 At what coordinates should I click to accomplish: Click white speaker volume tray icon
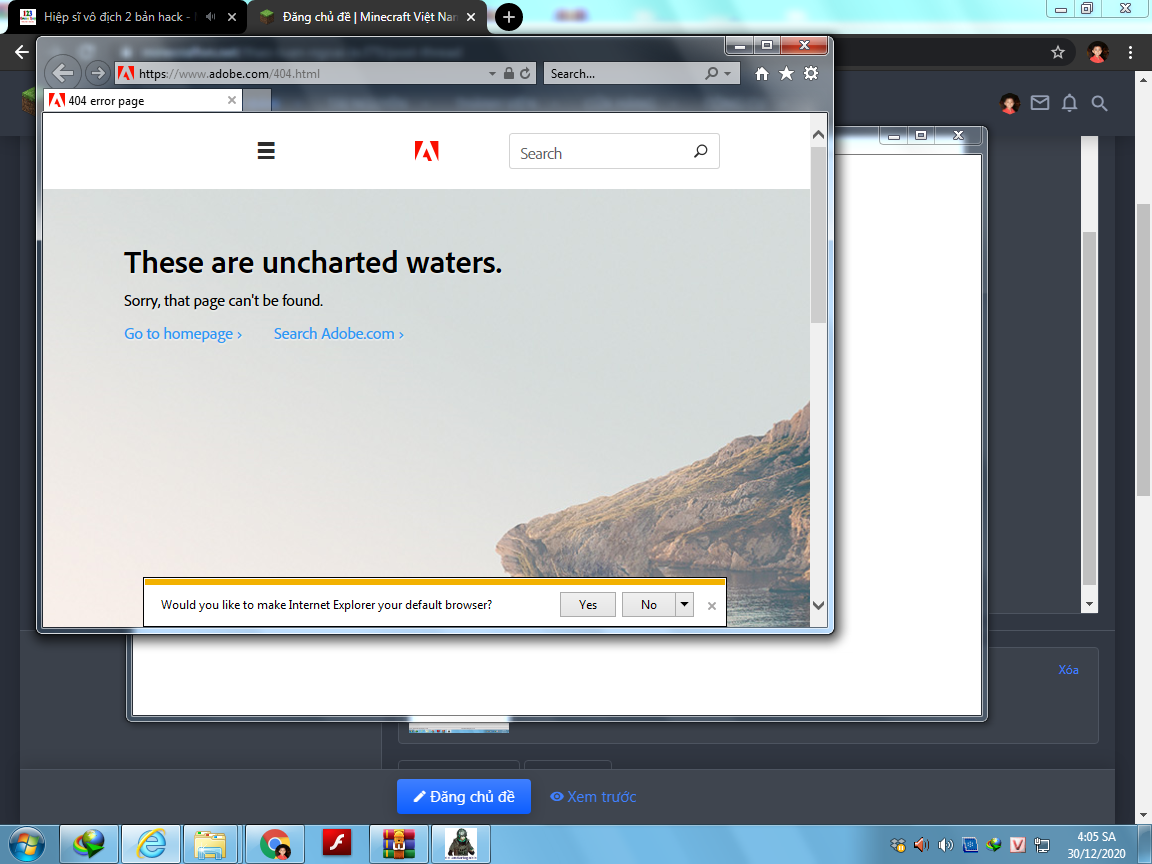tap(946, 845)
